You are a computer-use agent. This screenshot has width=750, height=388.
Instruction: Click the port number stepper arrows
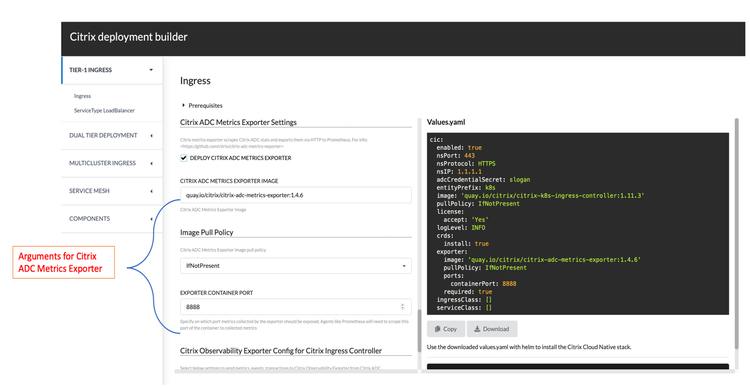point(402,307)
